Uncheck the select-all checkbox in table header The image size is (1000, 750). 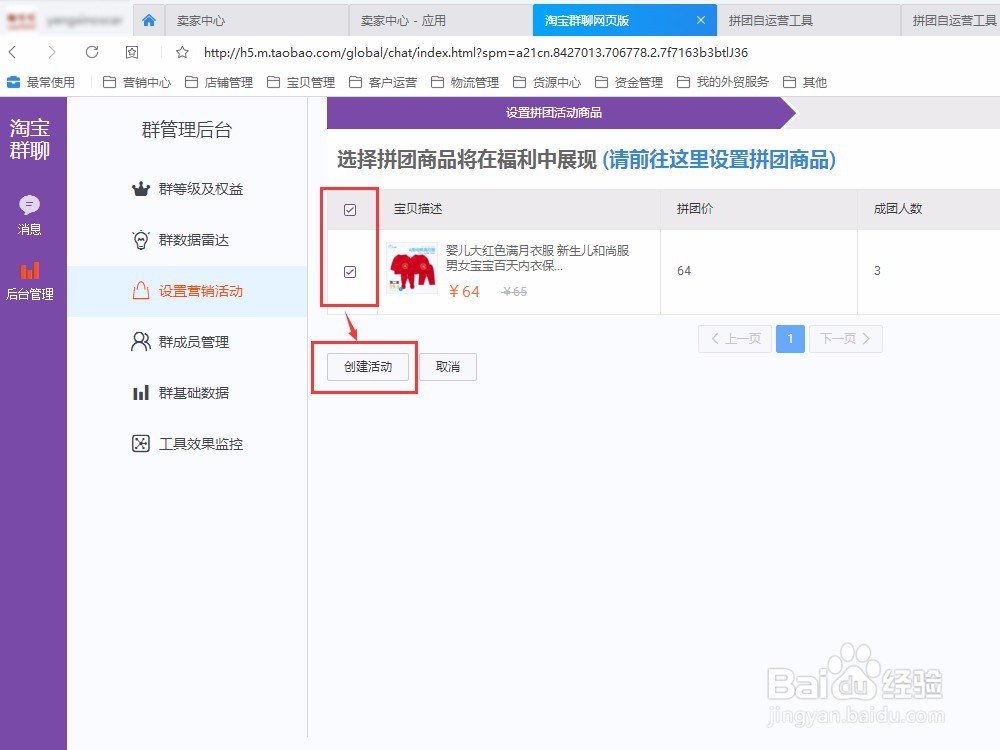[349, 209]
